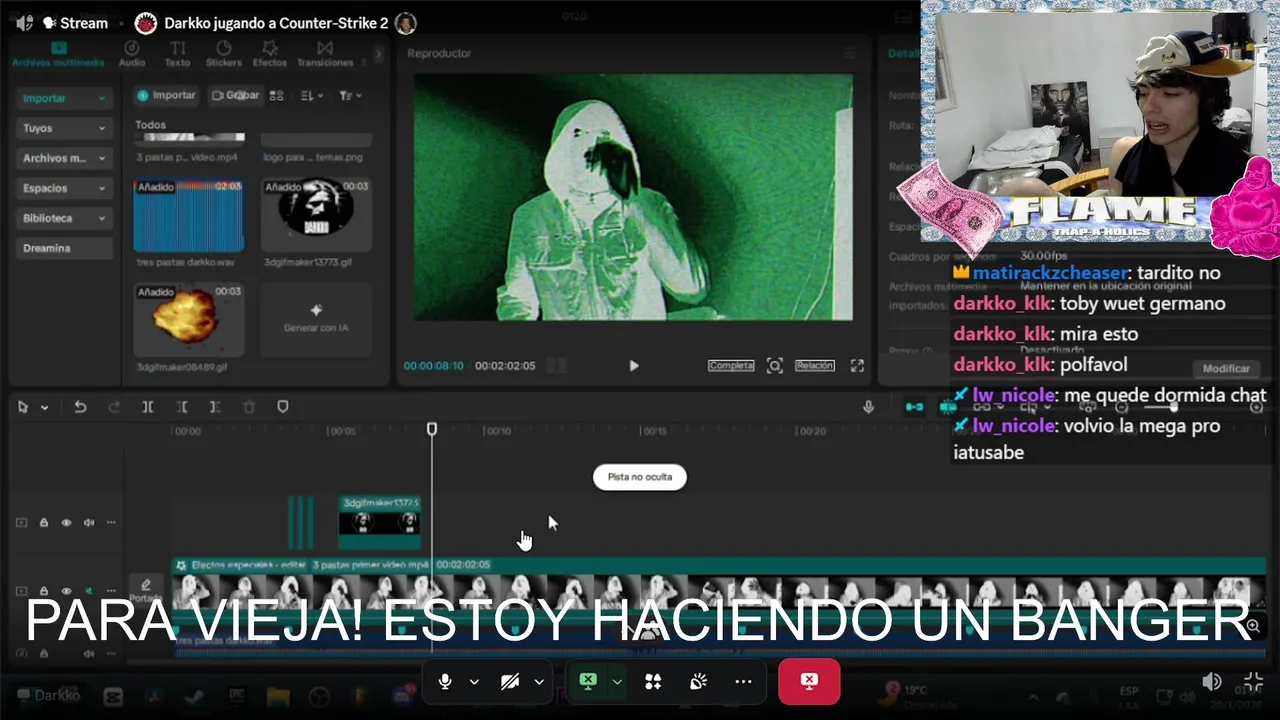Open the Stickers tab

(224, 54)
